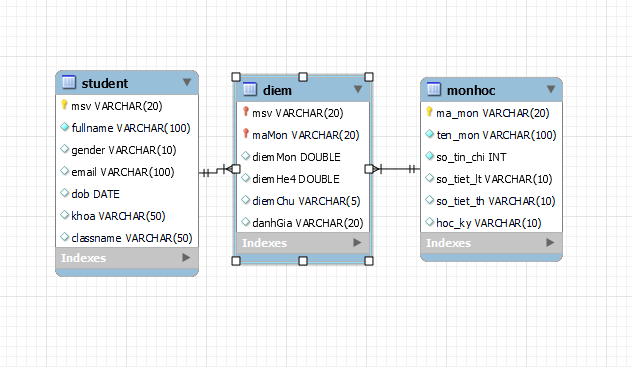Select the email VARCHAR(100) column row
The image size is (632, 367).
pyautogui.click(x=127, y=172)
